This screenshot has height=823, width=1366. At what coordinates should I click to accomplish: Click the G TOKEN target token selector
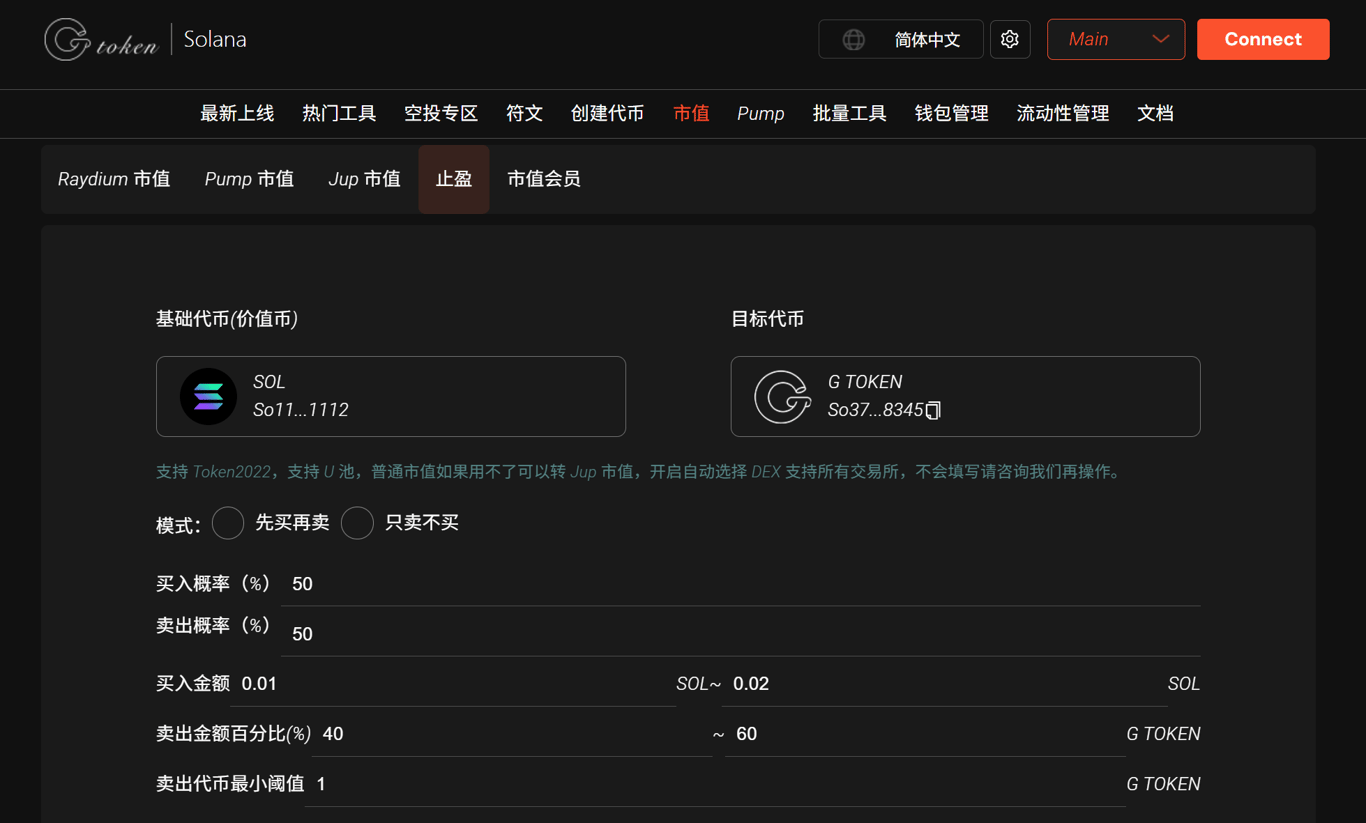[x=965, y=396]
